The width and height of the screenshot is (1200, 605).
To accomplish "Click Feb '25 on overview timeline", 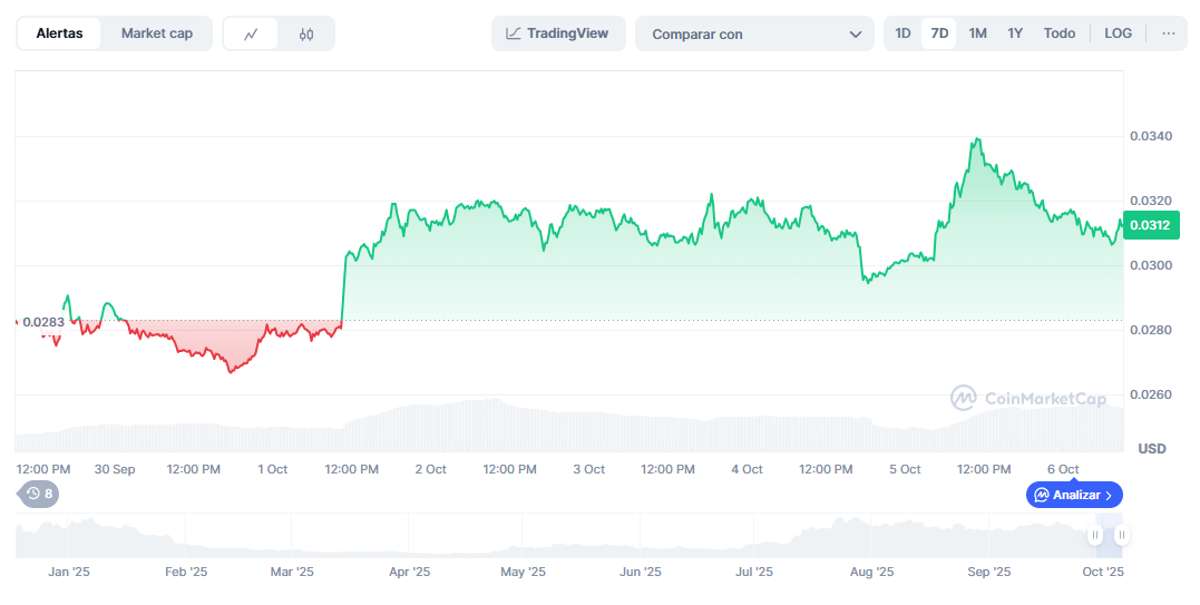I will (185, 572).
